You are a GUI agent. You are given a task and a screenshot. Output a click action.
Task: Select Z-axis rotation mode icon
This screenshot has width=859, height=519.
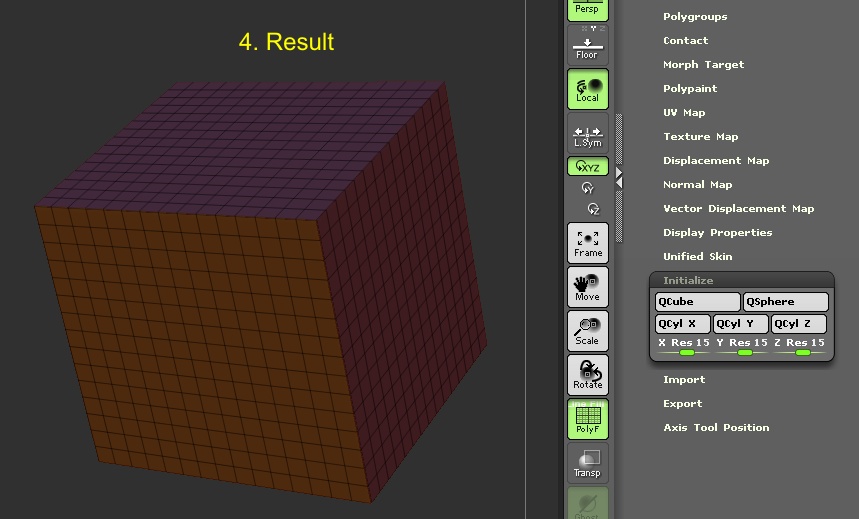[593, 209]
